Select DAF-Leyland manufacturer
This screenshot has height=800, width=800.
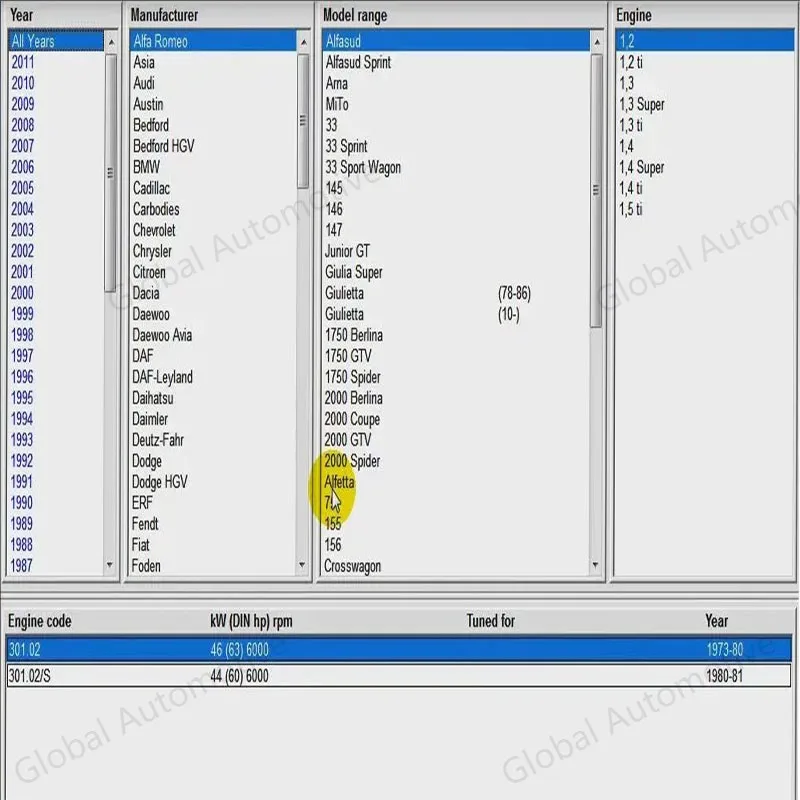[162, 377]
